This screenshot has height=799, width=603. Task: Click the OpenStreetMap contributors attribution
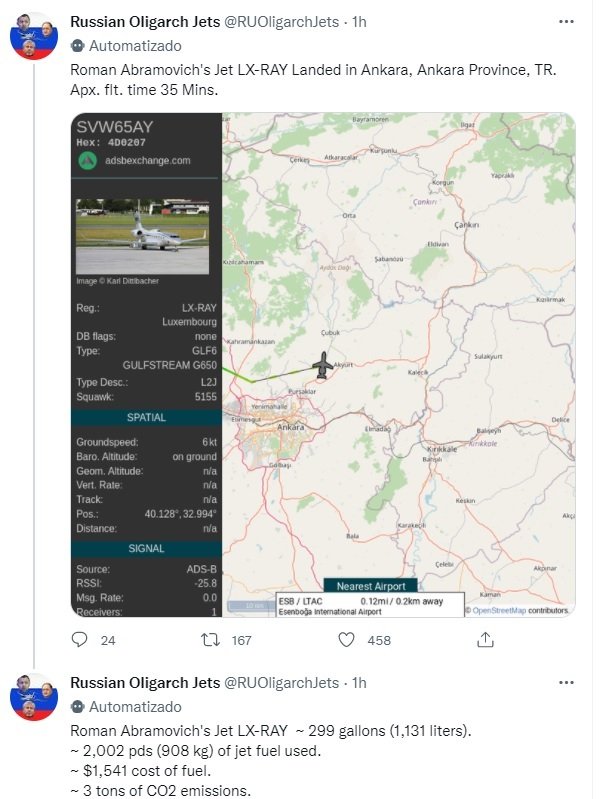pyautogui.click(x=520, y=610)
